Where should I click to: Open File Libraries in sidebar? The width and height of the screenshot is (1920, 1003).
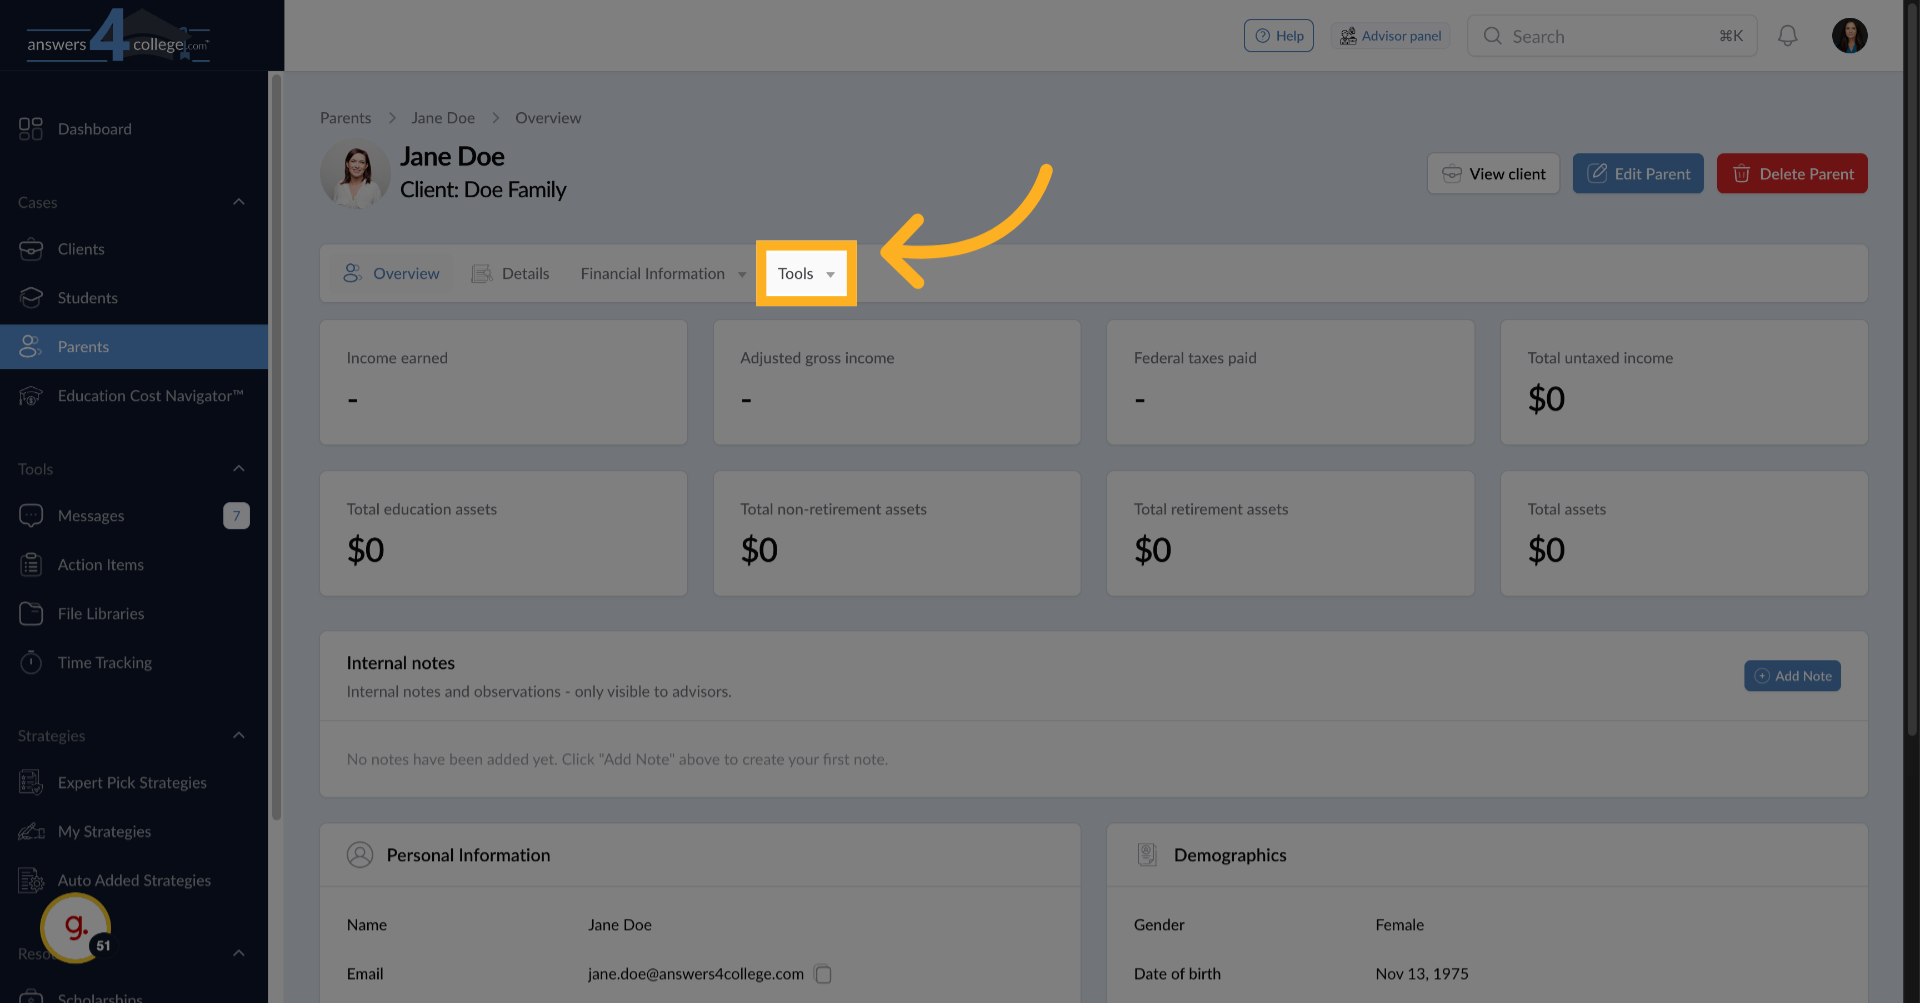[x=100, y=614]
